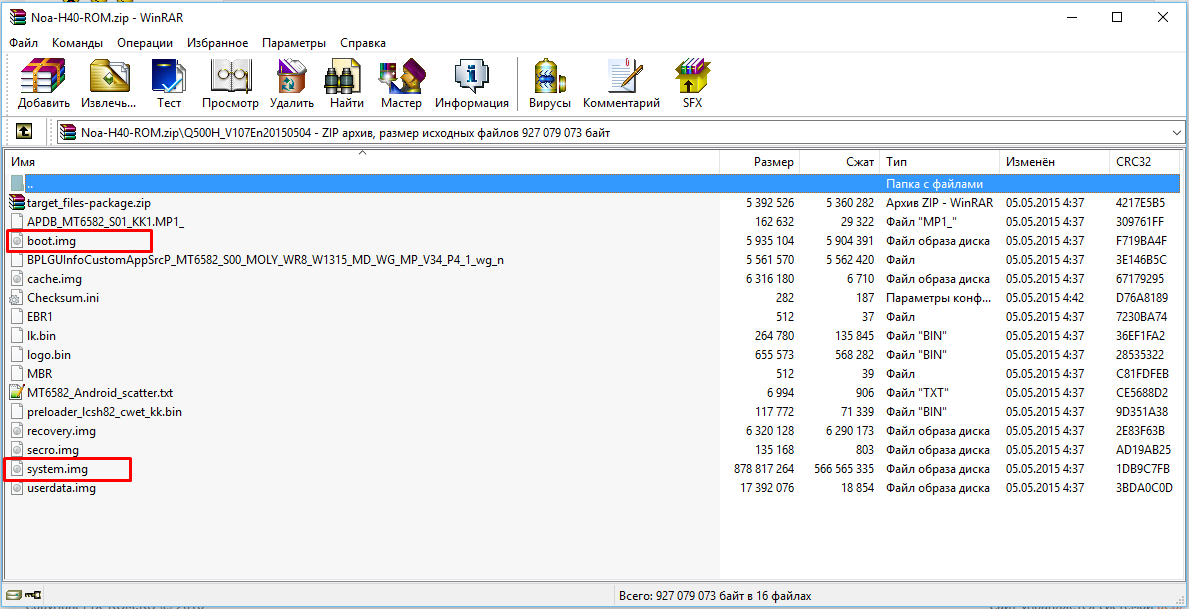Open the Избранное menu
Screen dimensions: 1189x609
(218, 42)
